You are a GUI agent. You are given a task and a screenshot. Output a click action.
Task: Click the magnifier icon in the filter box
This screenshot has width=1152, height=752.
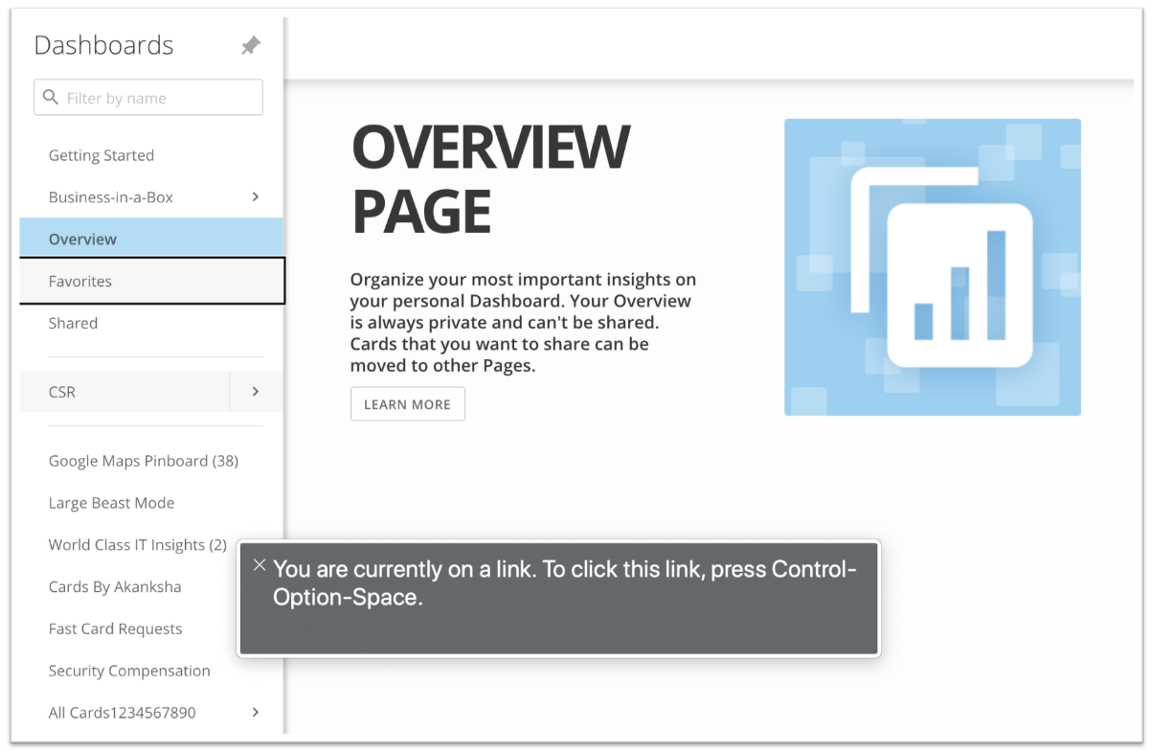[x=51, y=97]
